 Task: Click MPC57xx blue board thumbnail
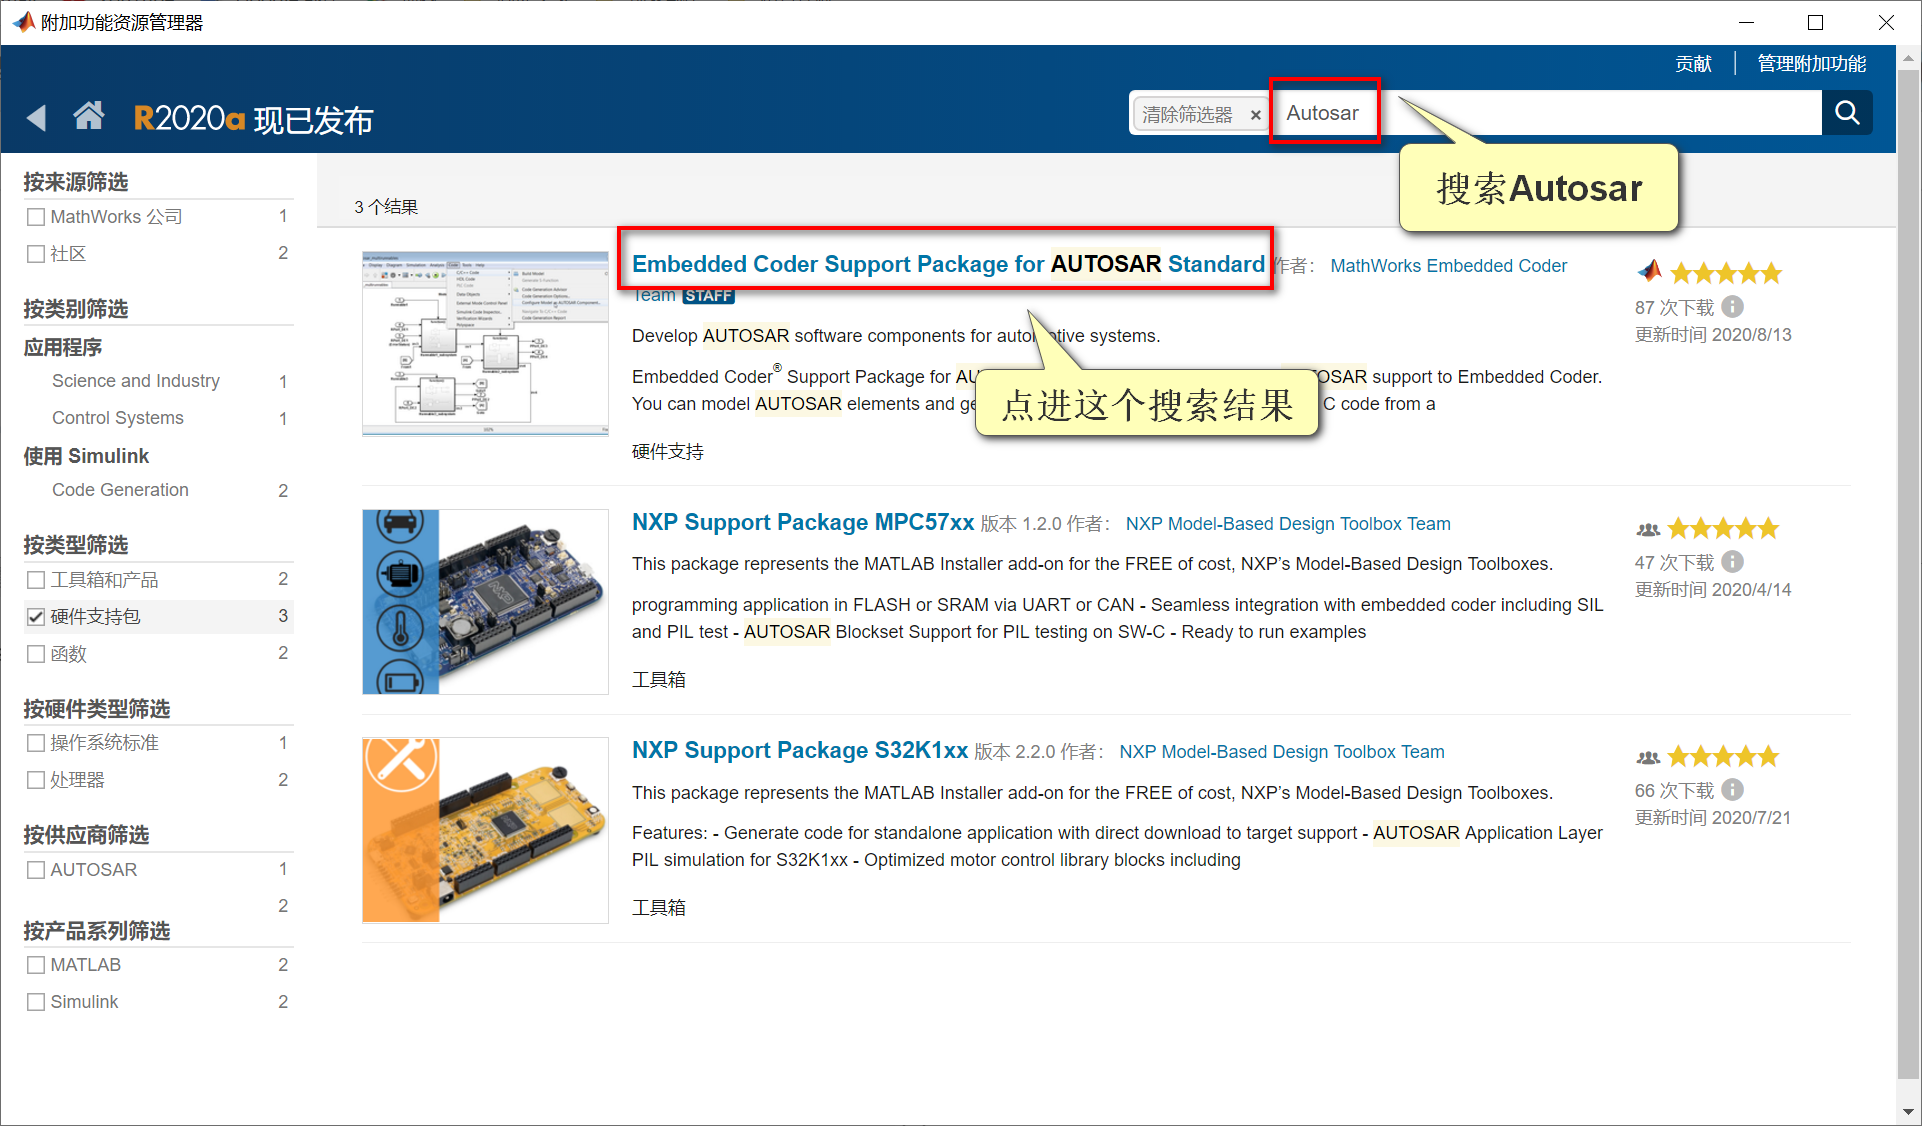tap(485, 602)
